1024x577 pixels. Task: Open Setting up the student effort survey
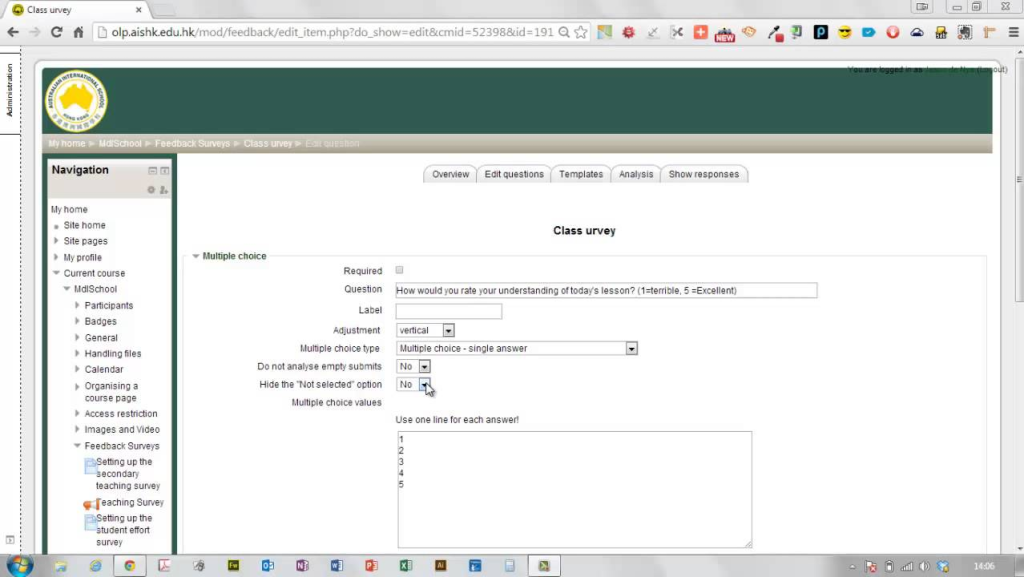click(x=124, y=530)
